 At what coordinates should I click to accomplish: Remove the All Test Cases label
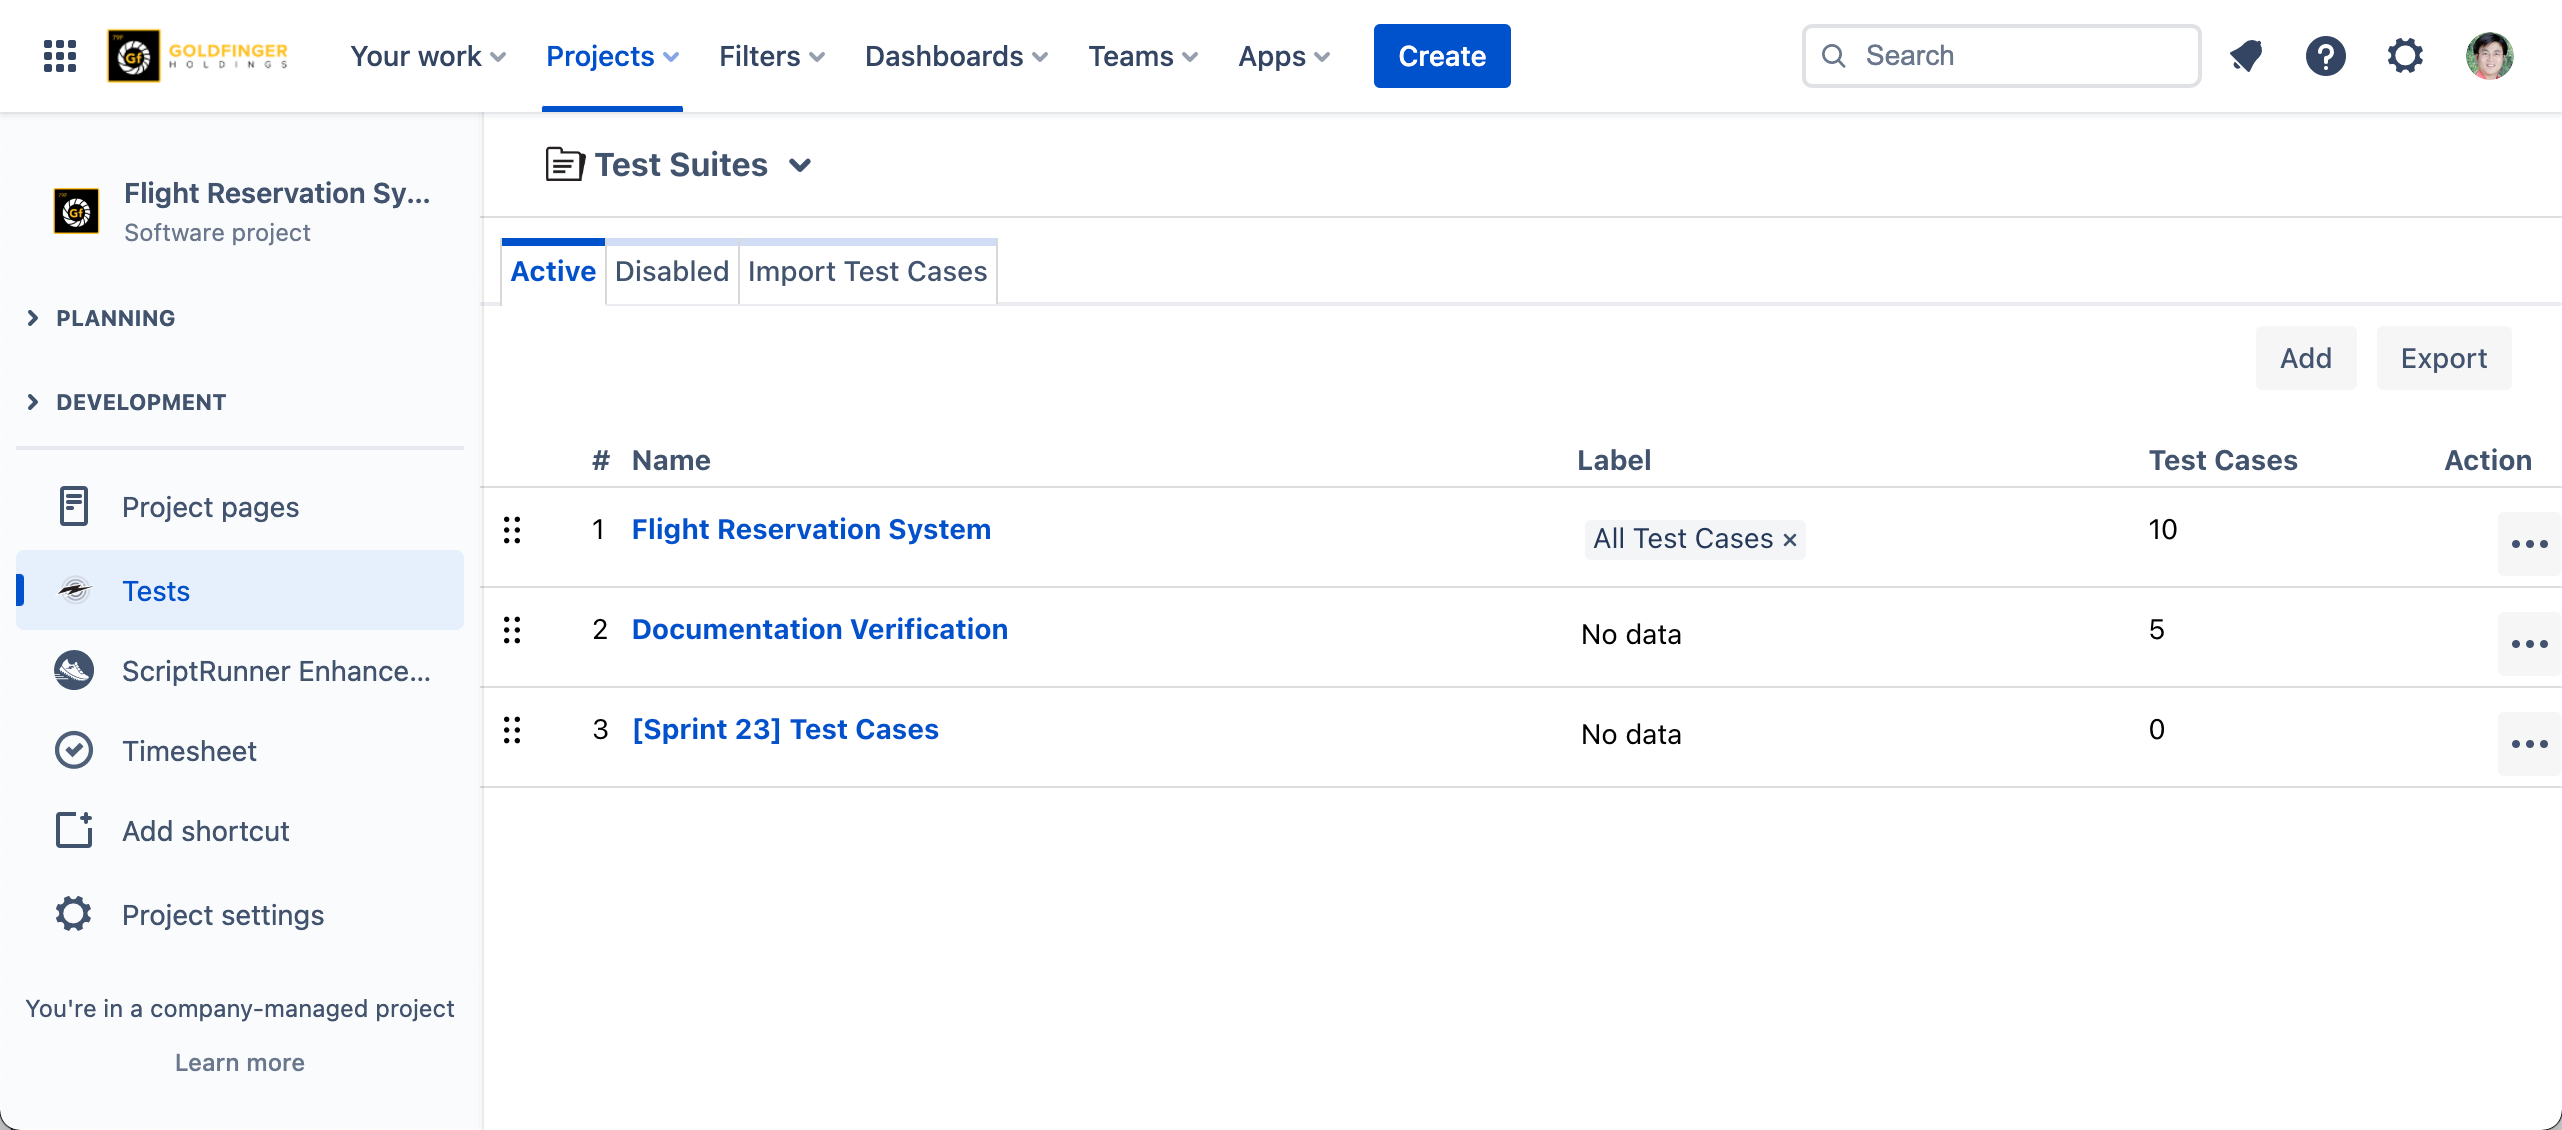point(1790,540)
